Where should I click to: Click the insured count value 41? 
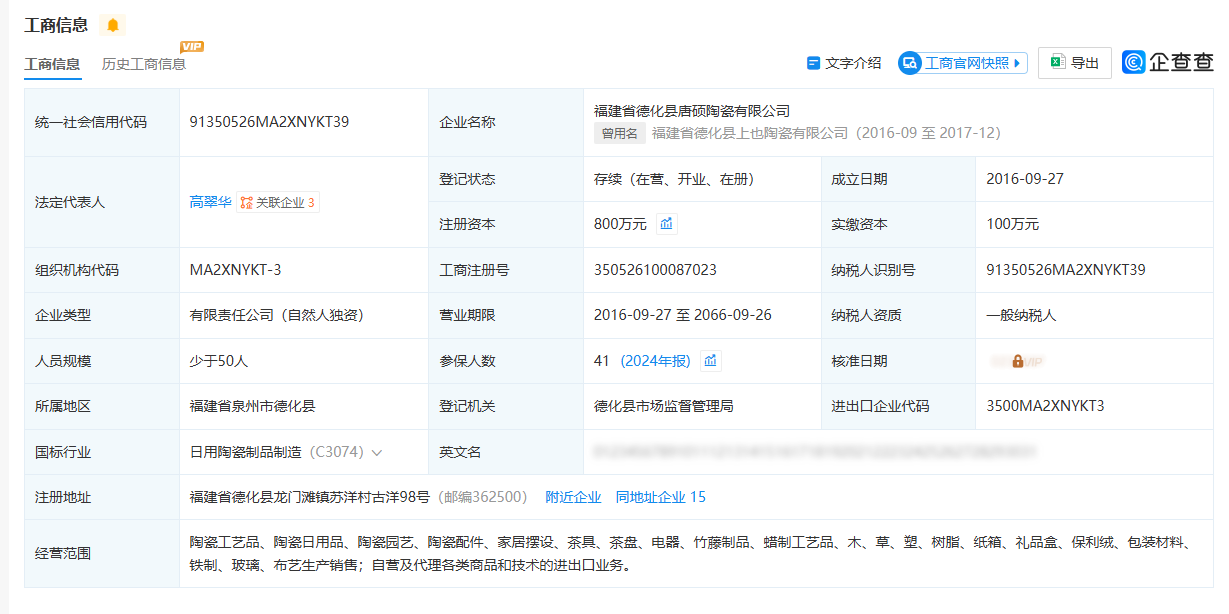[602, 361]
